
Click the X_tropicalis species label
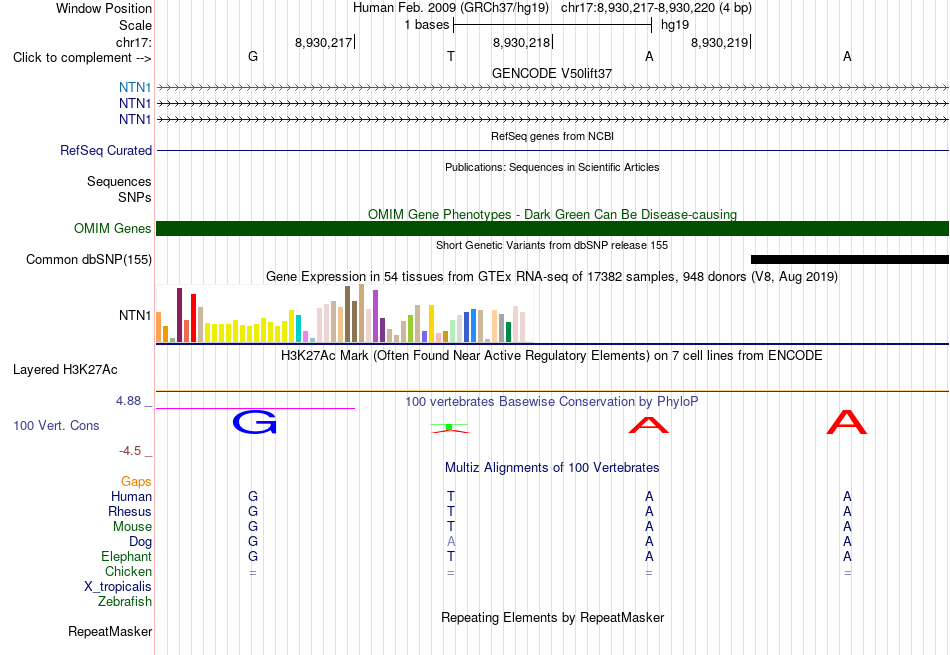point(118,587)
